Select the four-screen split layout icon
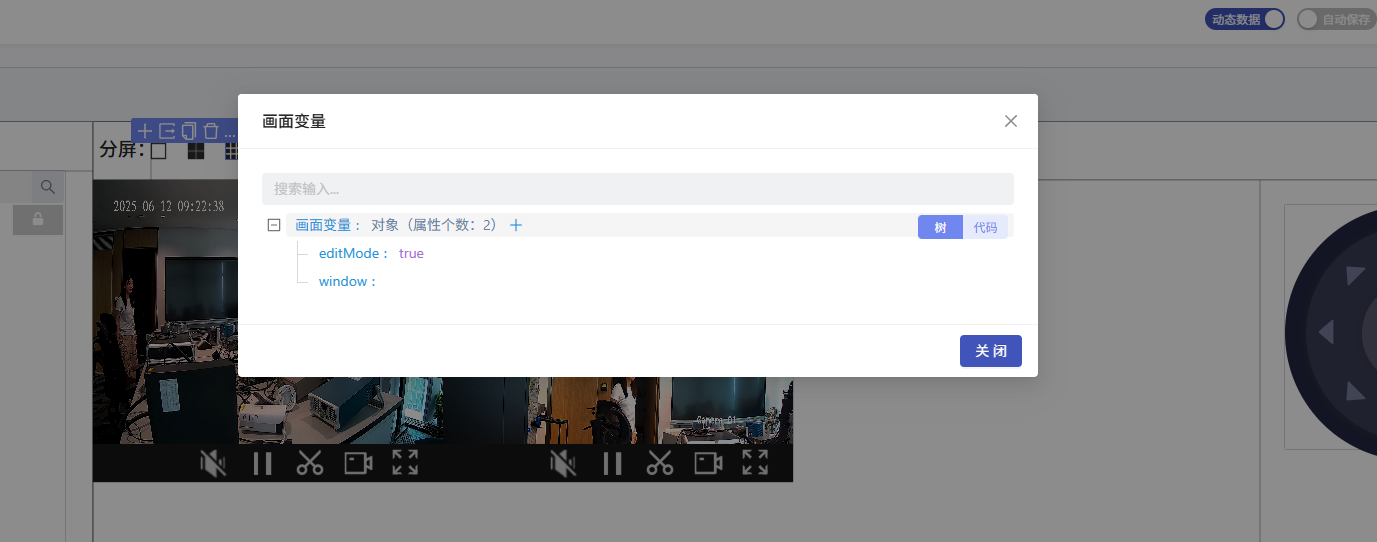1377x542 pixels. (196, 151)
